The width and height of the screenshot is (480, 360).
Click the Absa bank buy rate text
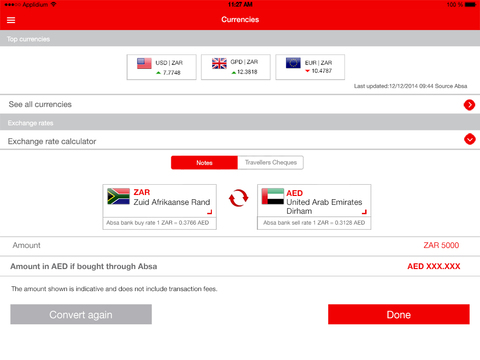tap(158, 223)
